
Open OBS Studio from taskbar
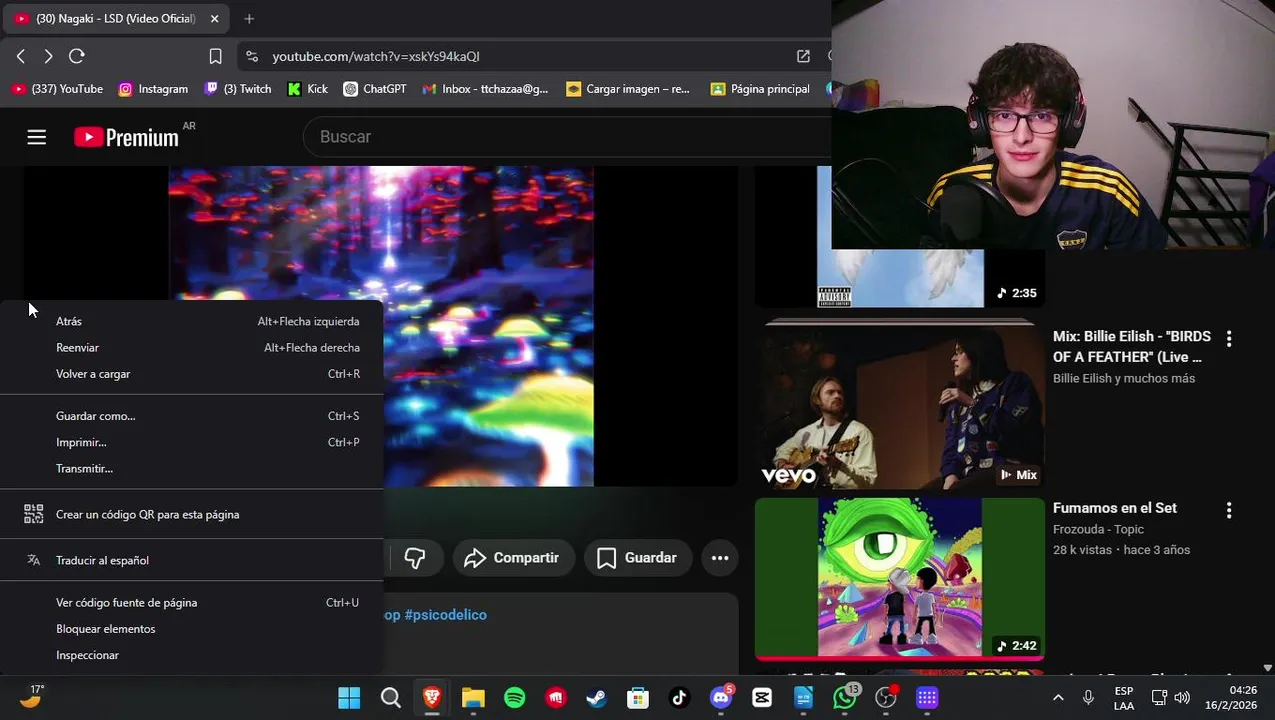point(886,698)
